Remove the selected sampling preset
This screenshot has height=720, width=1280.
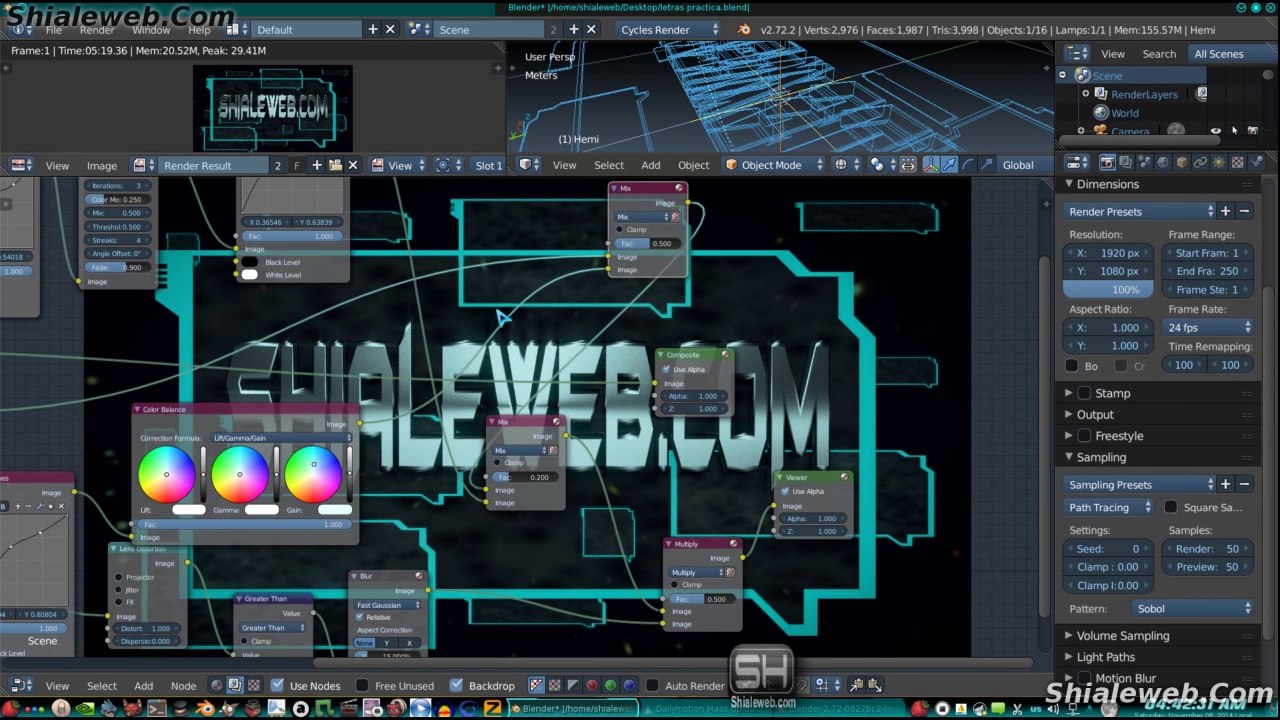click(1244, 484)
